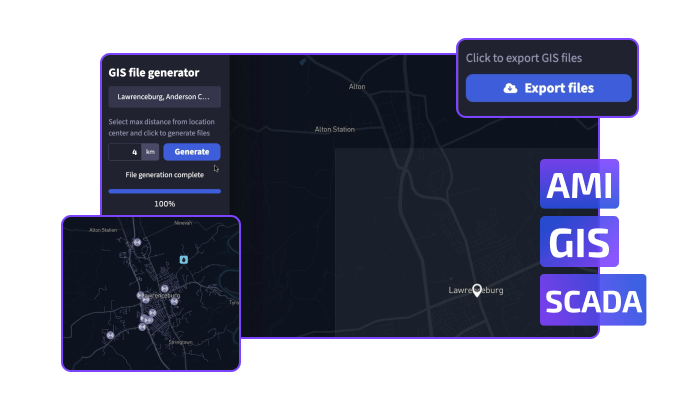Click the Export files button
This screenshot has width=700, height=400.
coord(548,88)
